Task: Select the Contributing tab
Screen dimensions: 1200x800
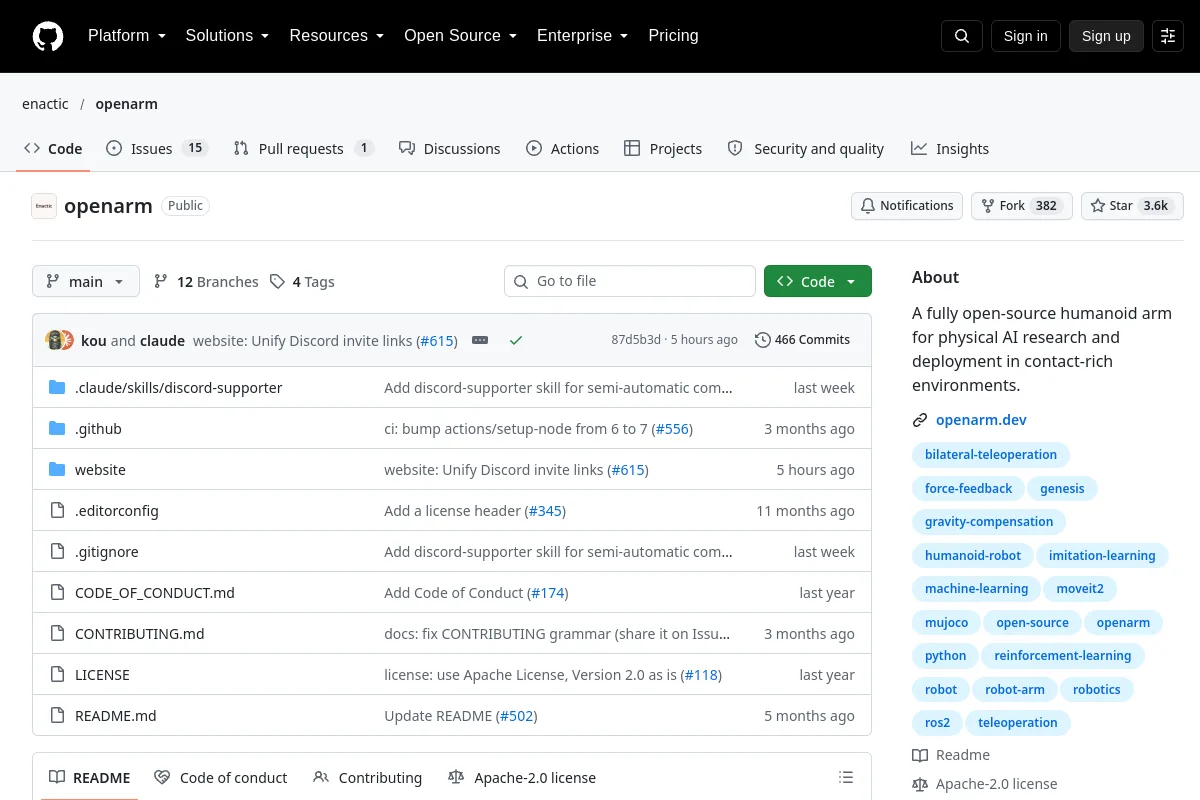Action: pos(367,778)
